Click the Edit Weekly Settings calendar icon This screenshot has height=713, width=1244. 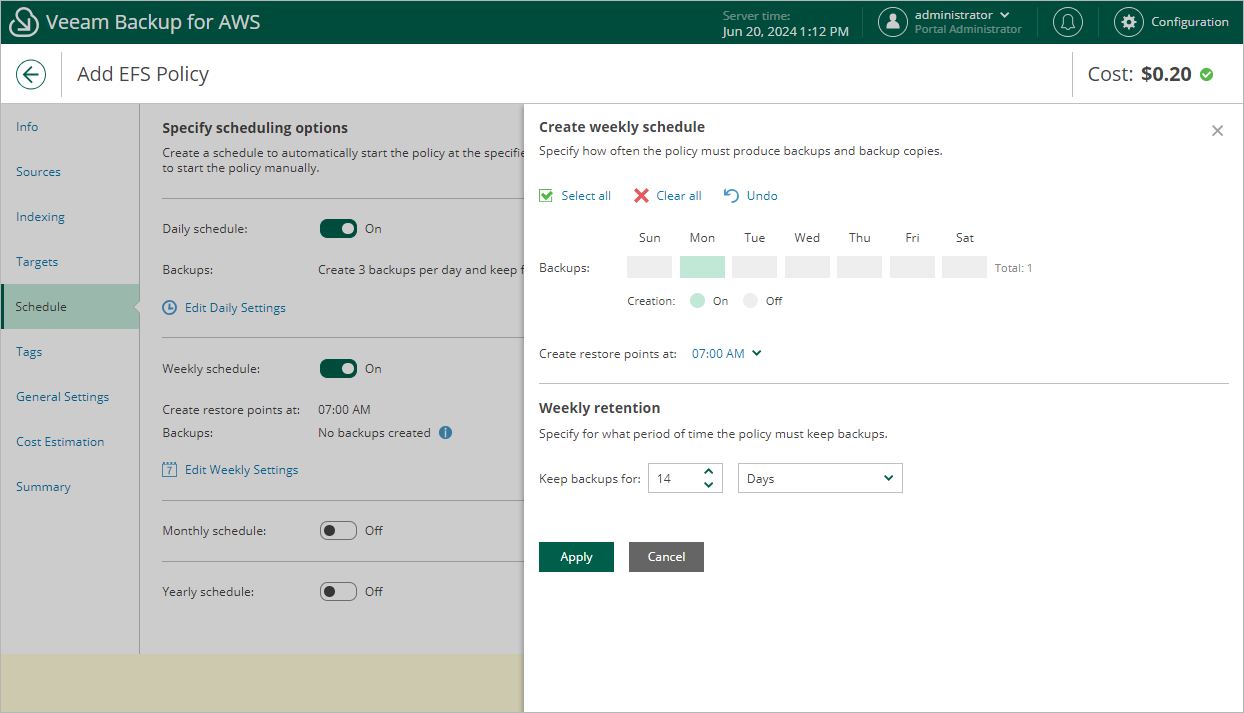click(170, 469)
